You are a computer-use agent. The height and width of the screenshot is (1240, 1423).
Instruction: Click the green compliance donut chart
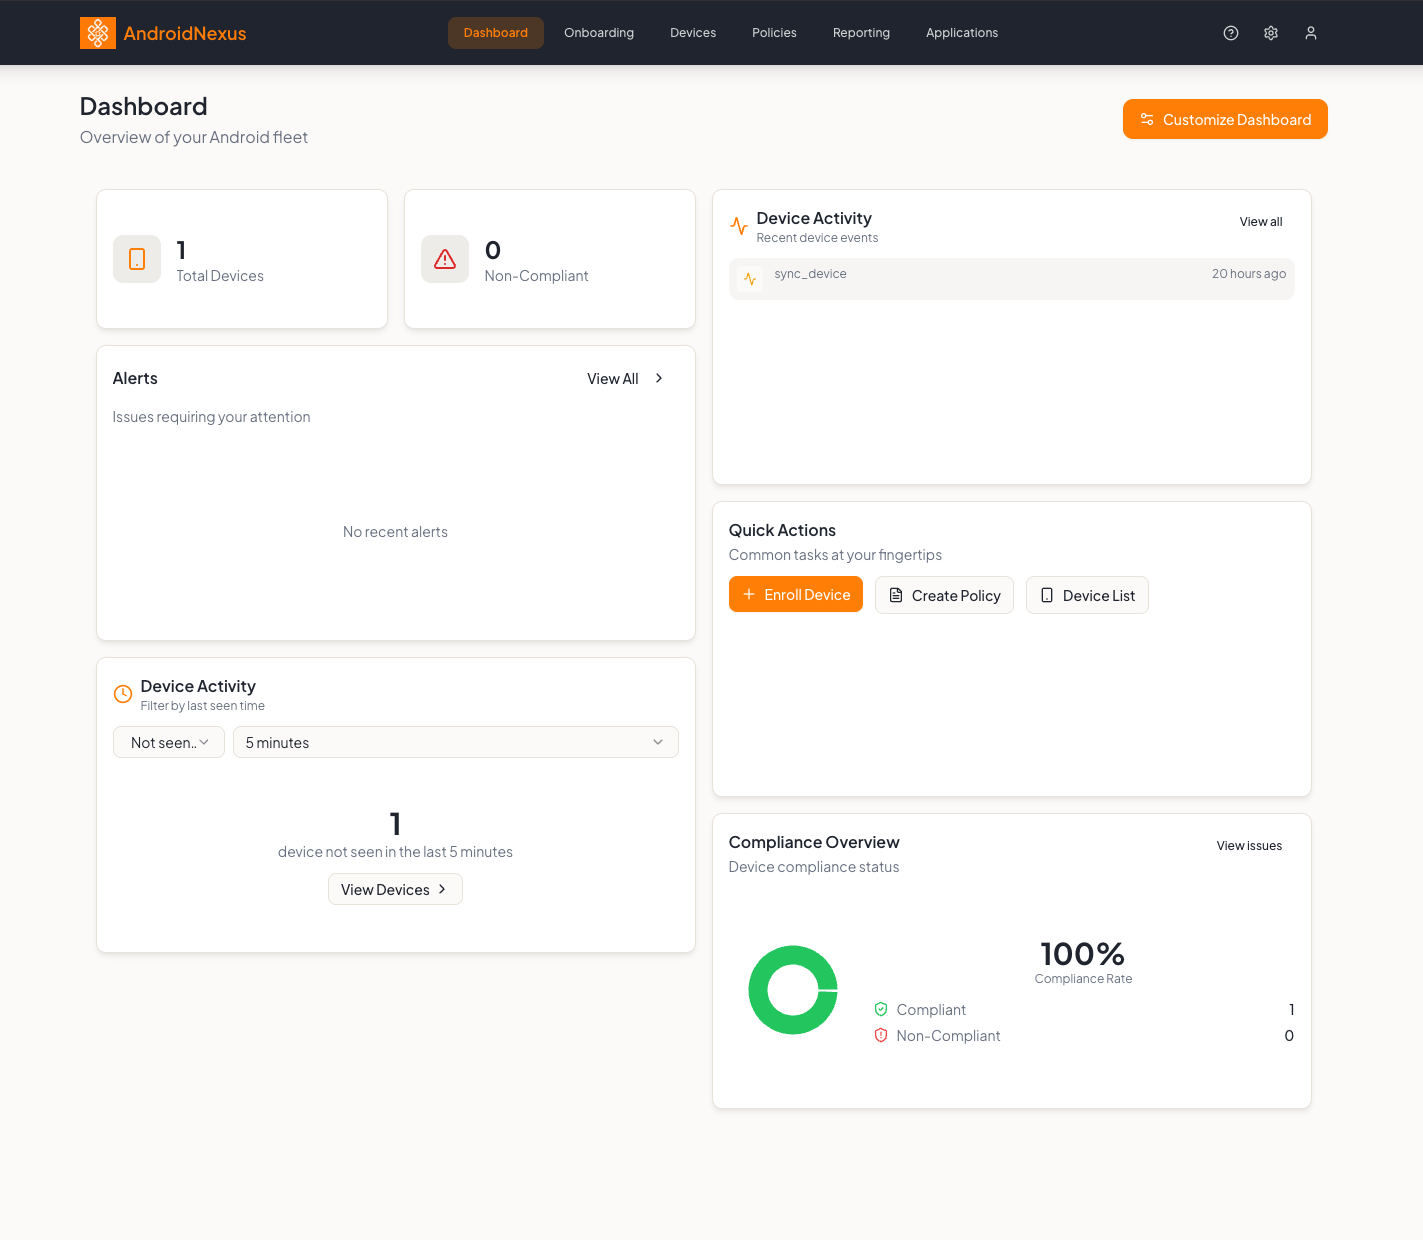coord(793,990)
